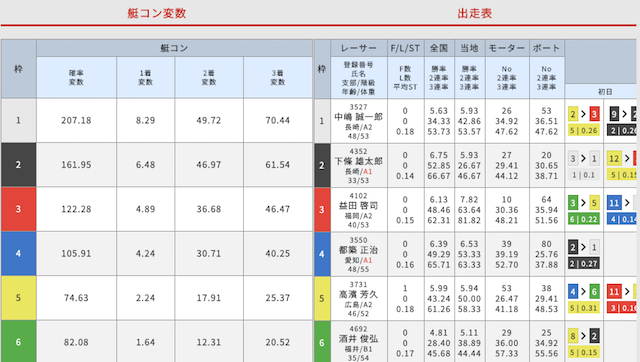640x362 pixels.
Task: Click the 1着変数 column header
Action: [x=145, y=77]
